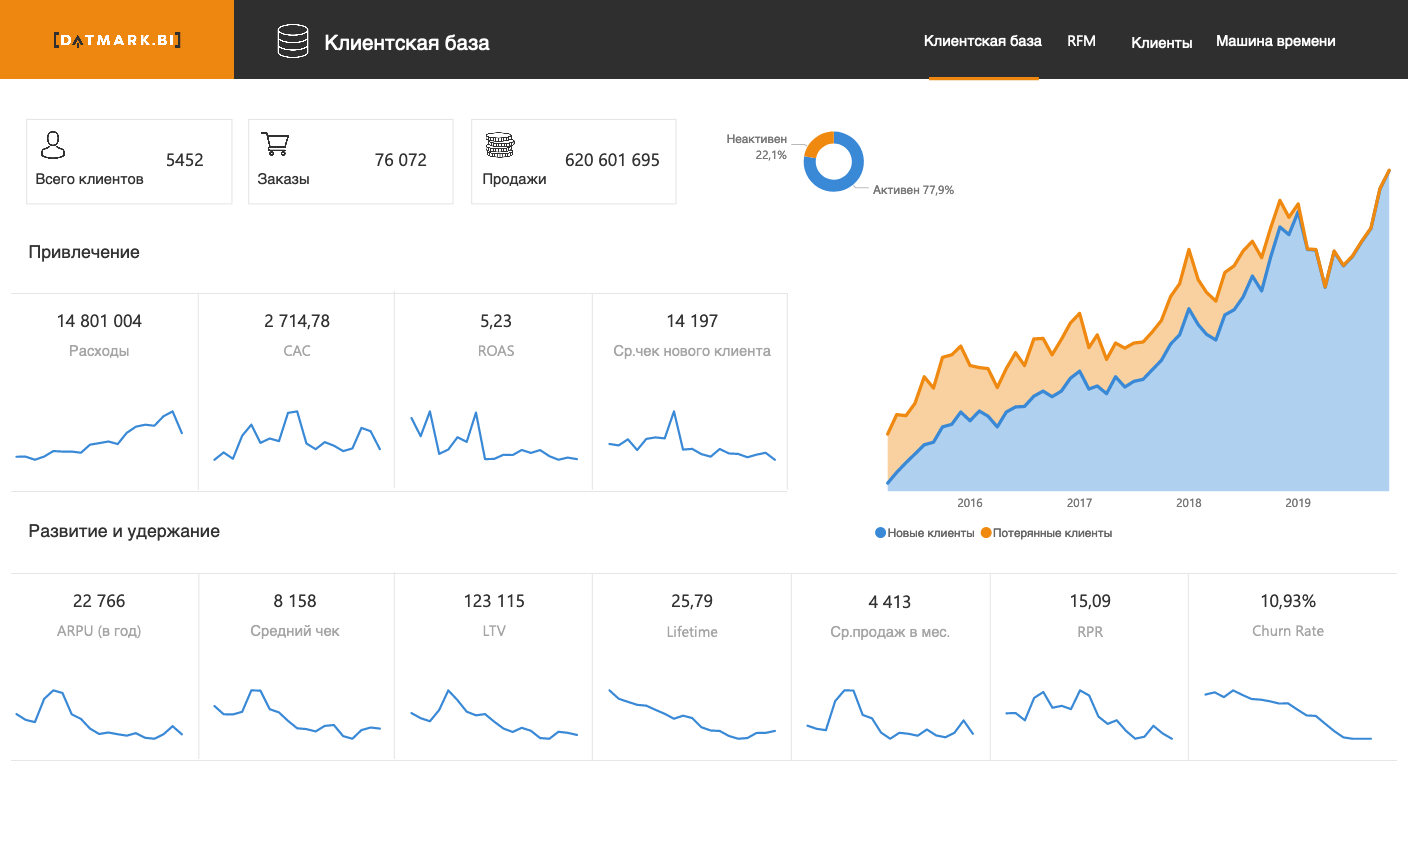Click the ROAS sparkline chart
Image resolution: width=1408 pixels, height=852 pixels.
click(495, 435)
